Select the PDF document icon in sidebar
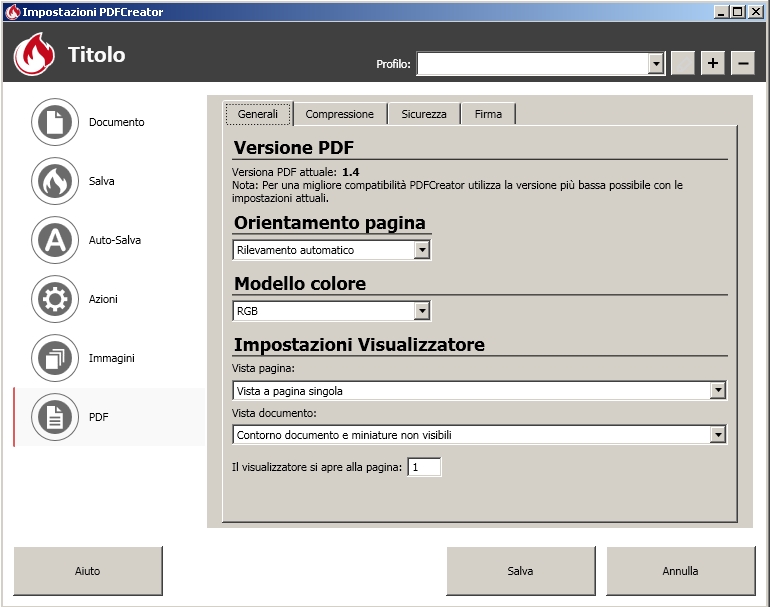 point(55,417)
